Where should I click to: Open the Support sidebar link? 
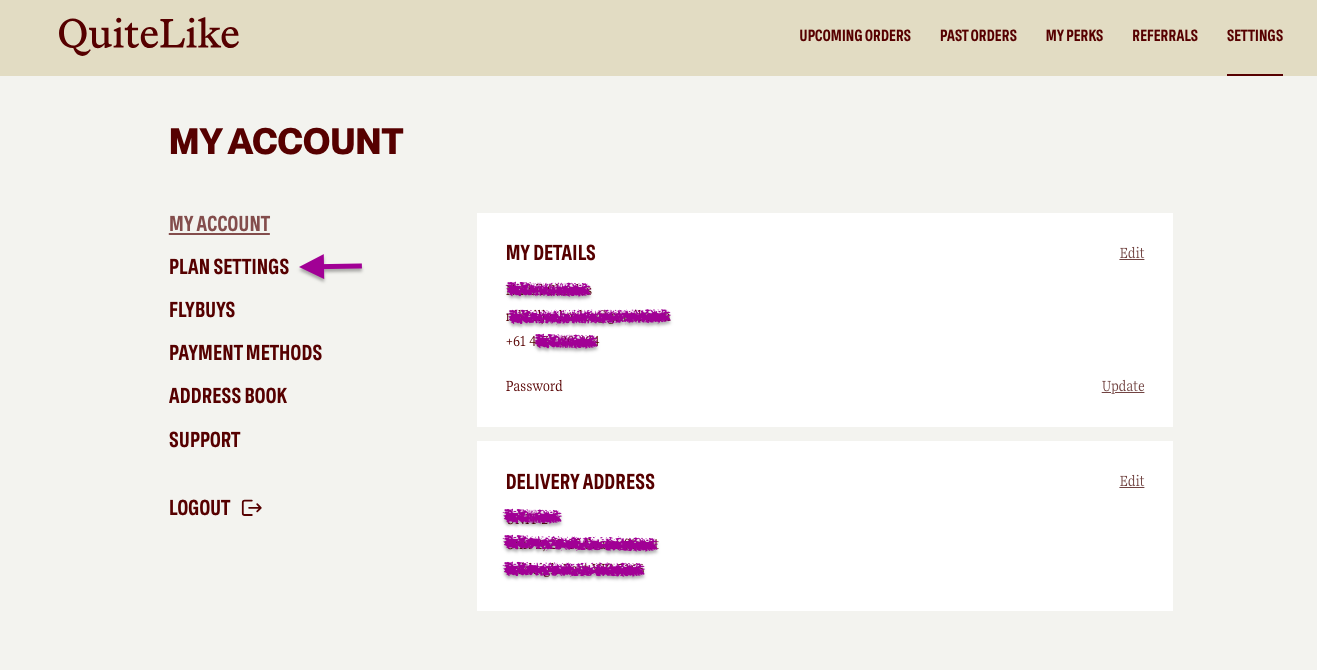click(x=205, y=440)
